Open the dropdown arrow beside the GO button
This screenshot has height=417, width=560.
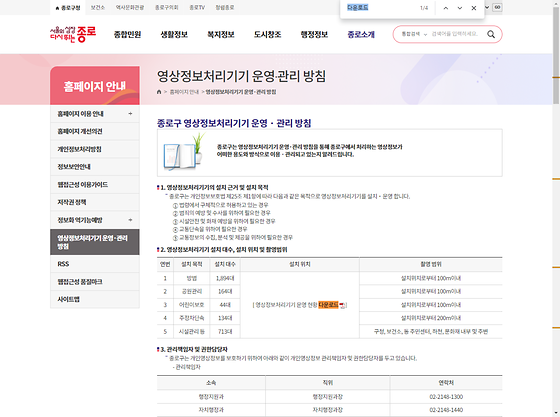[487, 7]
